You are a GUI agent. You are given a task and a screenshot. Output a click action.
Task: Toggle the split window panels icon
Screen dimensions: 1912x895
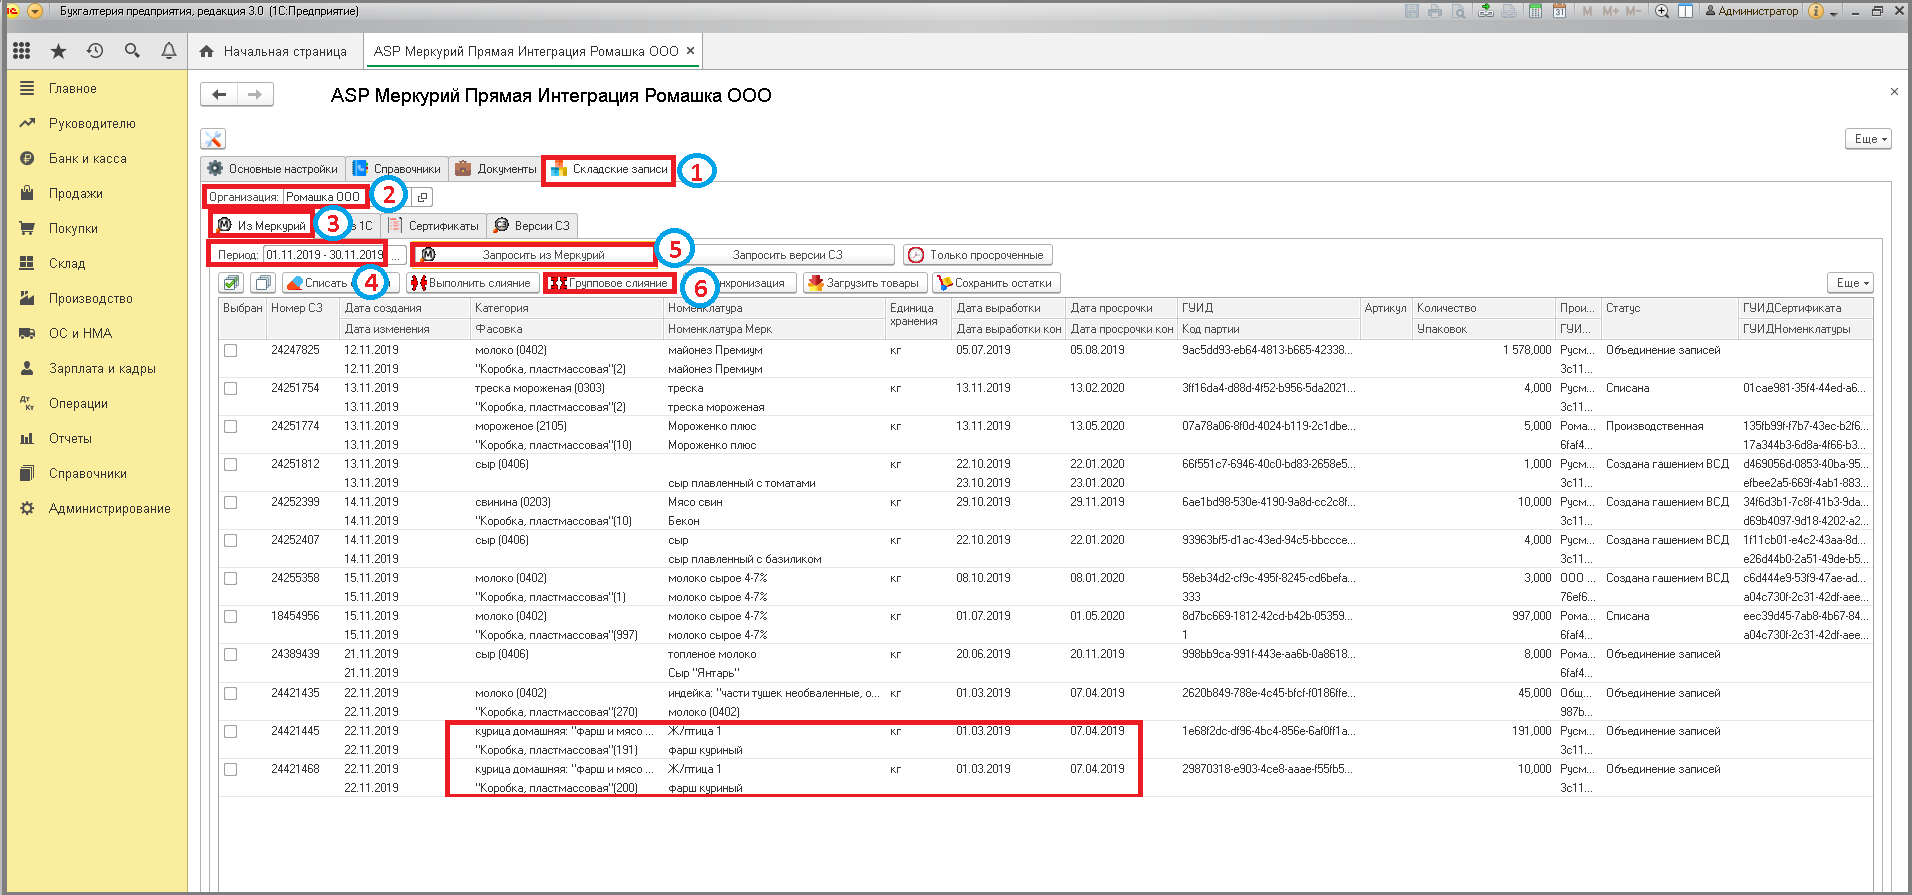point(1685,11)
